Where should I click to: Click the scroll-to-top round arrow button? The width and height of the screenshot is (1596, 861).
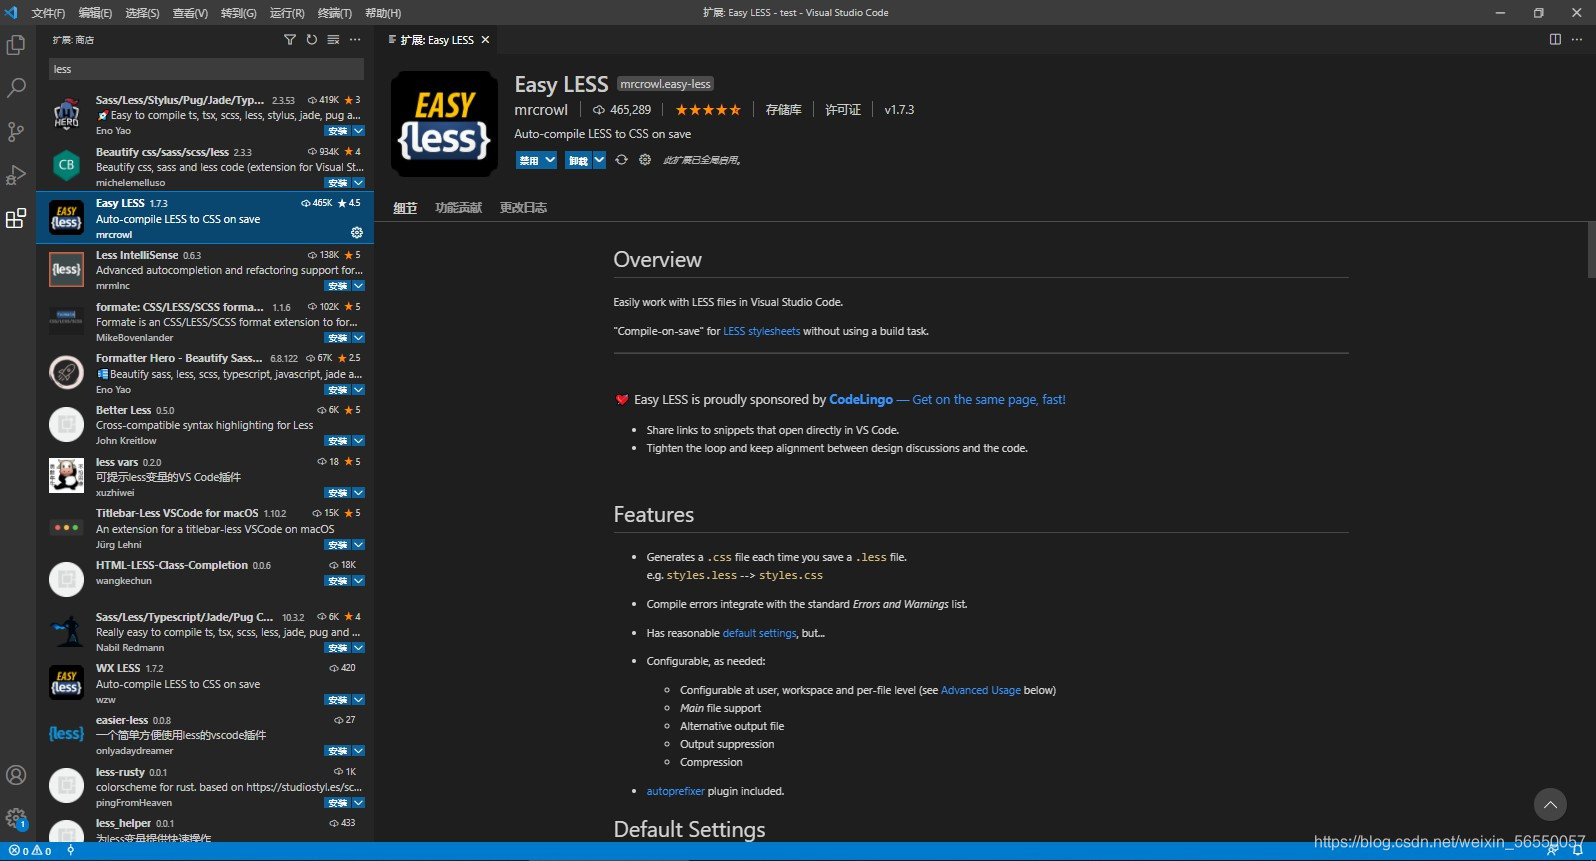[1550, 804]
